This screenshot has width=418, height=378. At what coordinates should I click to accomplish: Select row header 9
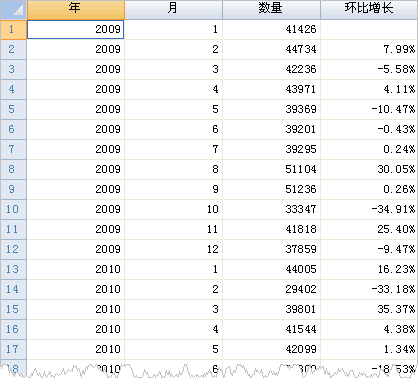[13, 190]
